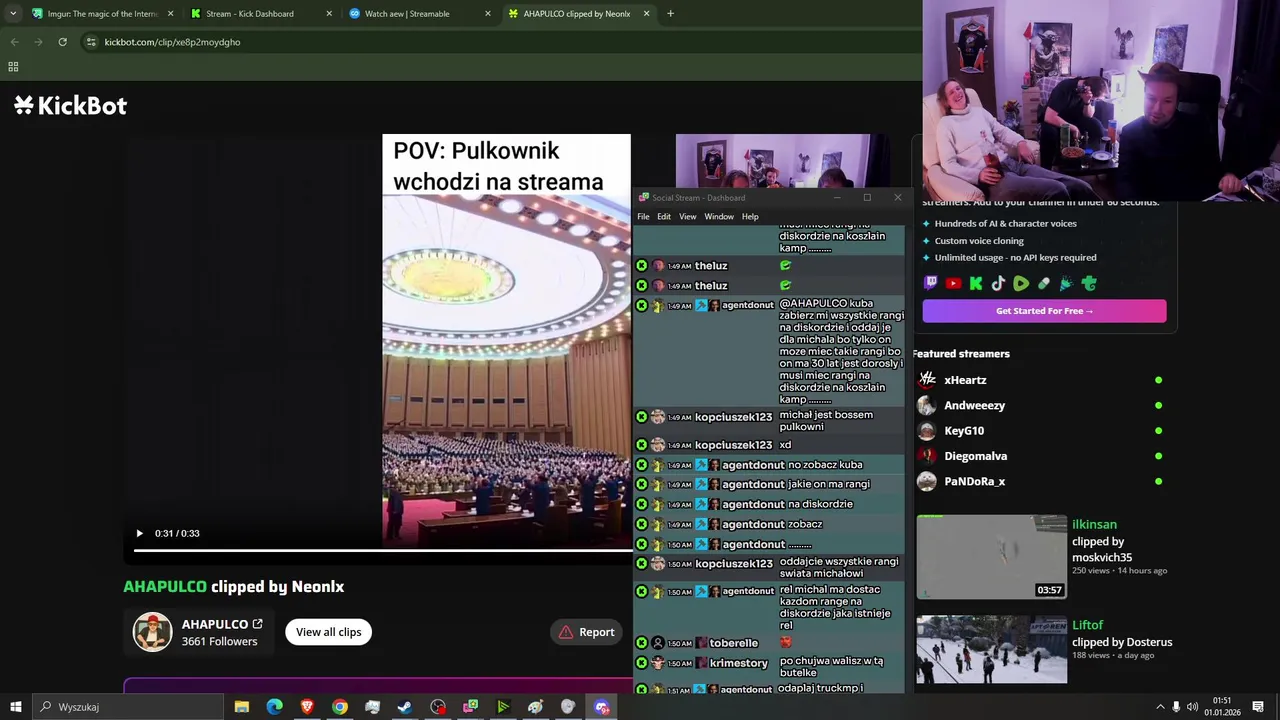
Task: Open Edit menu in Social Stream
Action: [x=664, y=217]
